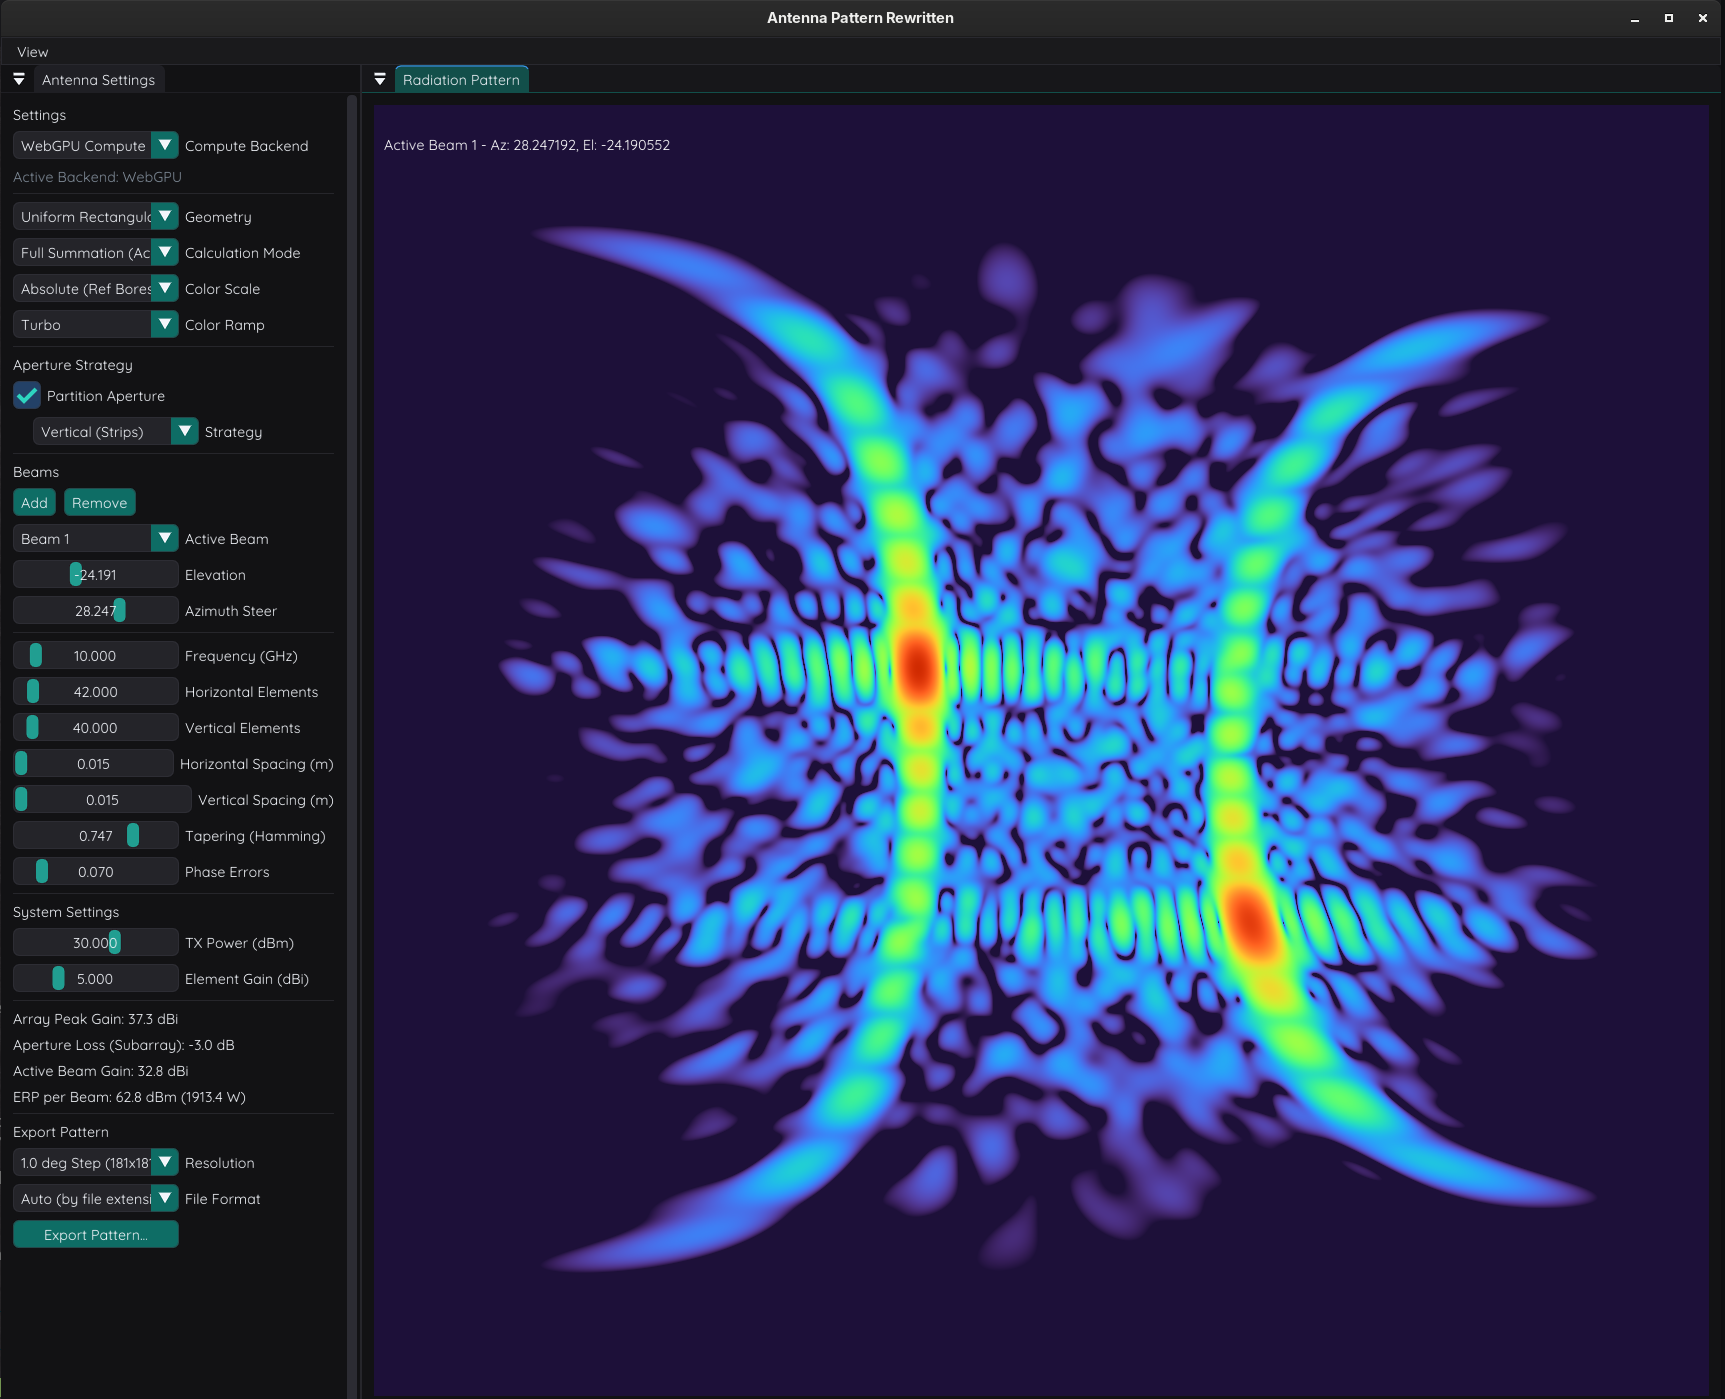Click the 'Active Beam 1 - Az' overlay text

[527, 145]
